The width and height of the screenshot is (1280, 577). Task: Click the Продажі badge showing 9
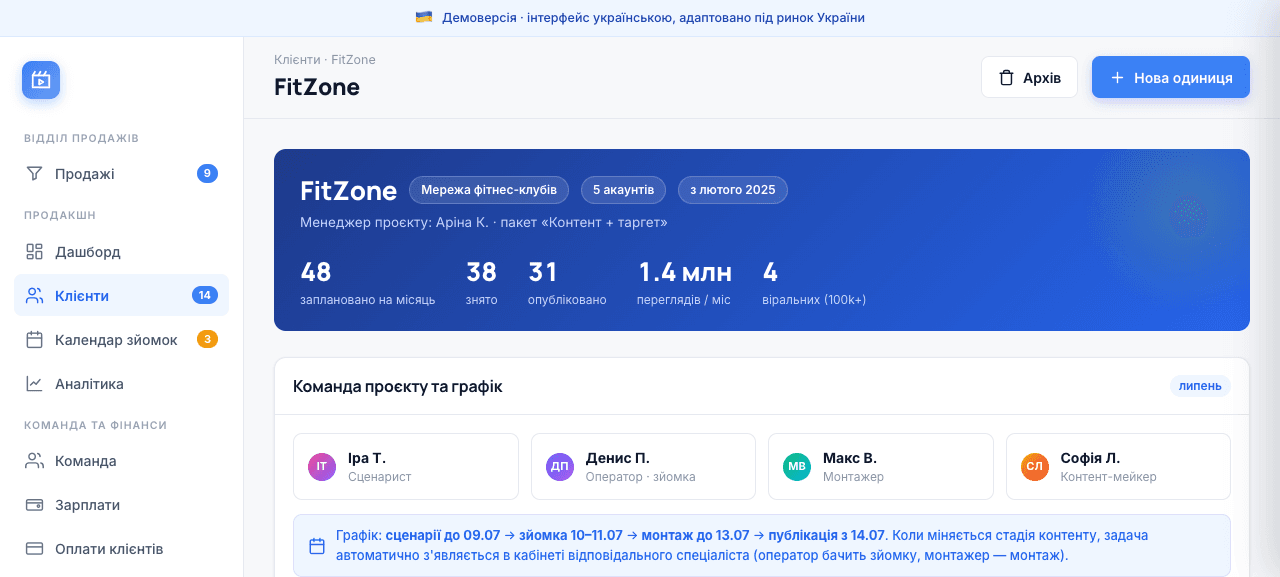coord(207,174)
